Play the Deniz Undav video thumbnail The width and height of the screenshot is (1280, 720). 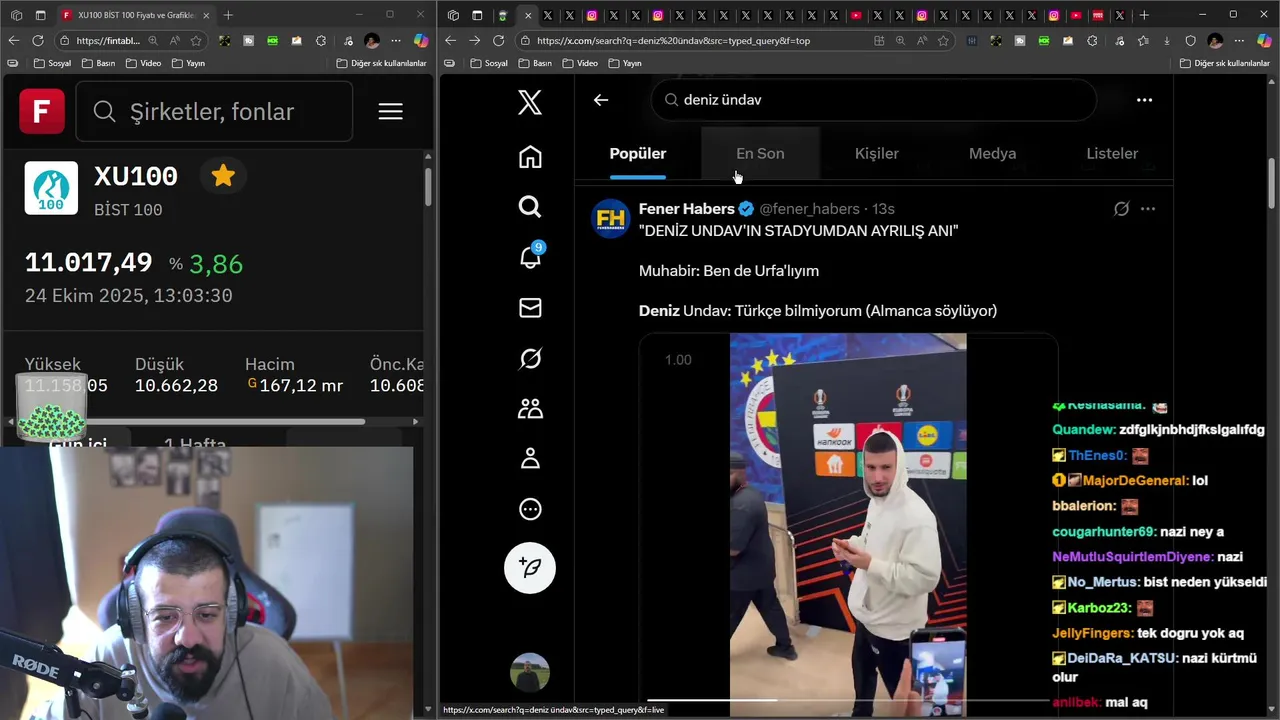click(x=848, y=525)
